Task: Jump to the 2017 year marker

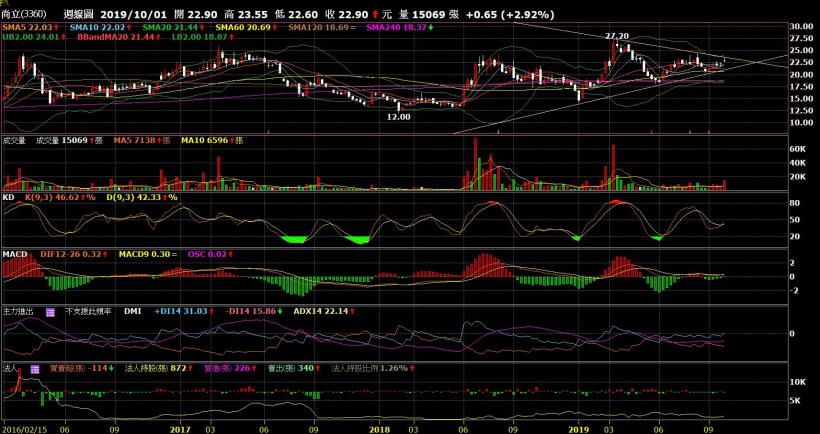Action: [x=180, y=428]
